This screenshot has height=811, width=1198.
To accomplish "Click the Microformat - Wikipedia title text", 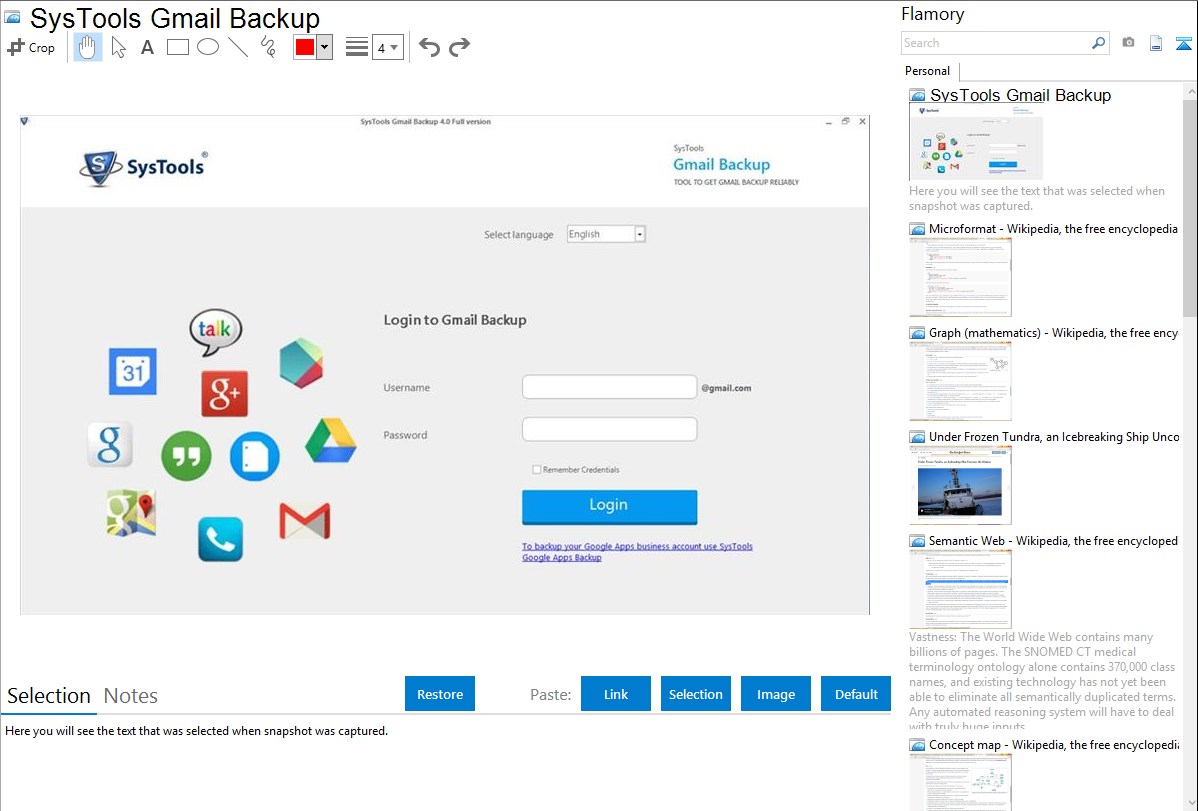I will pyautogui.click(x=1053, y=229).
